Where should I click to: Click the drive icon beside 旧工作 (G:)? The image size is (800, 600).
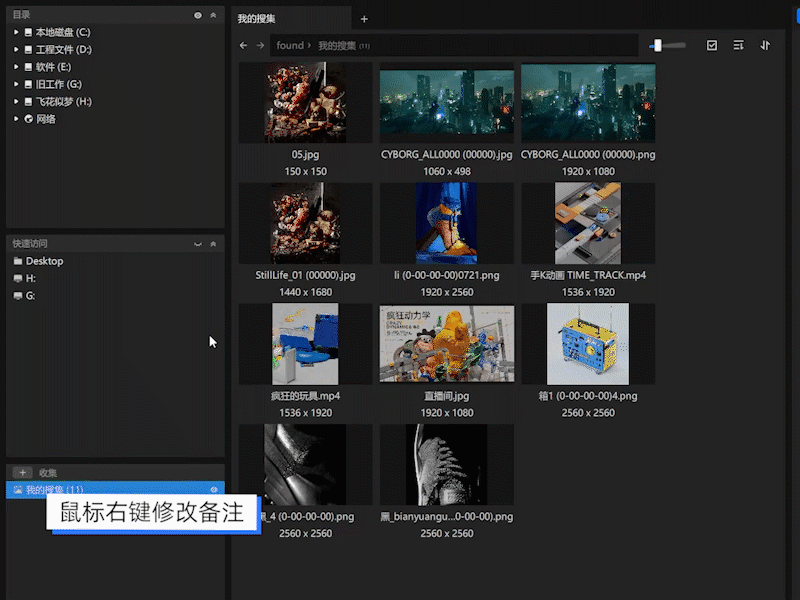(x=29, y=84)
